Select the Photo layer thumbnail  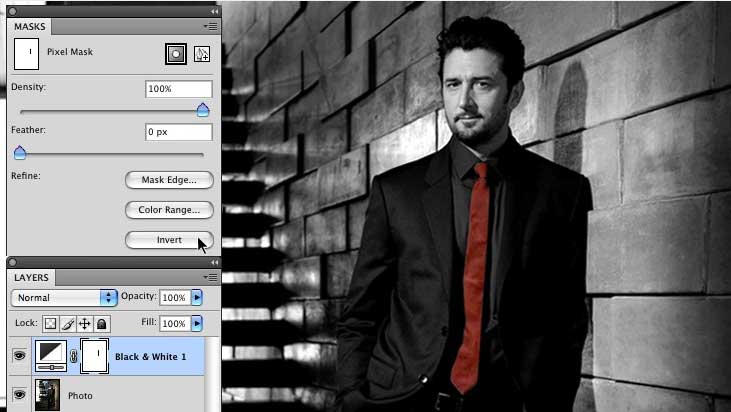point(48,395)
